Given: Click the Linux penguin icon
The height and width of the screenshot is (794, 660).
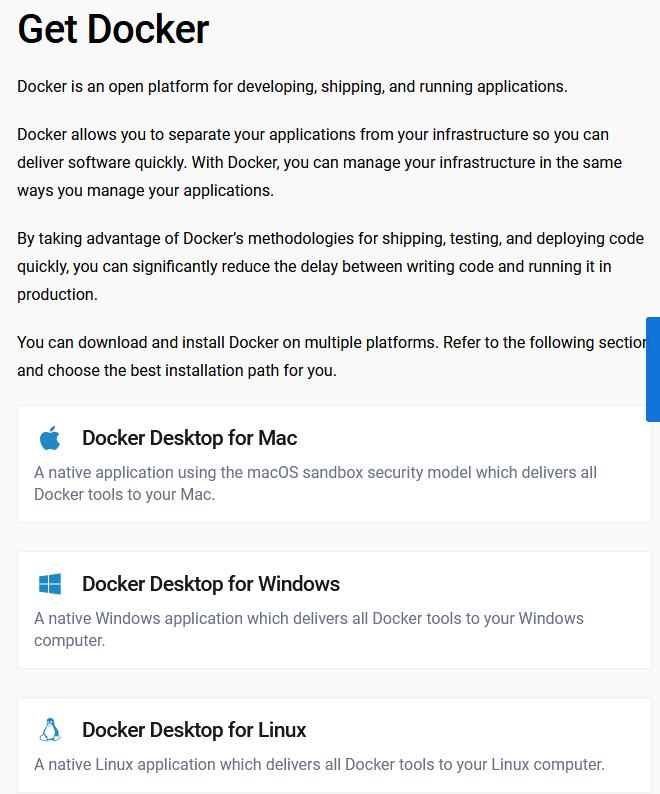Looking at the screenshot, I should pos(50,730).
